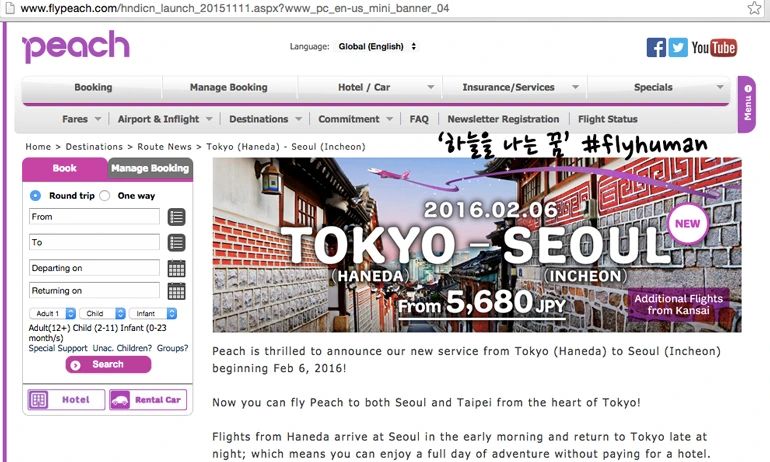Click the From airport field

94,217
